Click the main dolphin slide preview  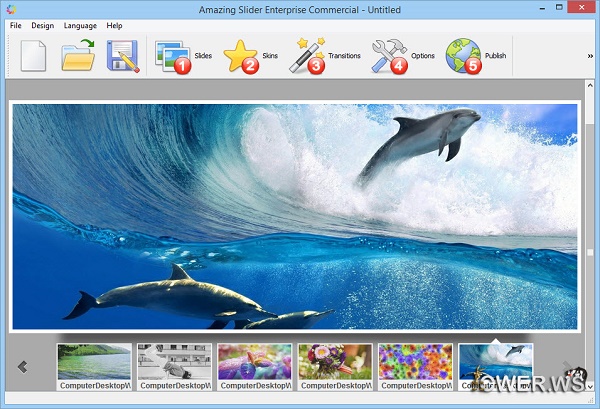(x=295, y=217)
